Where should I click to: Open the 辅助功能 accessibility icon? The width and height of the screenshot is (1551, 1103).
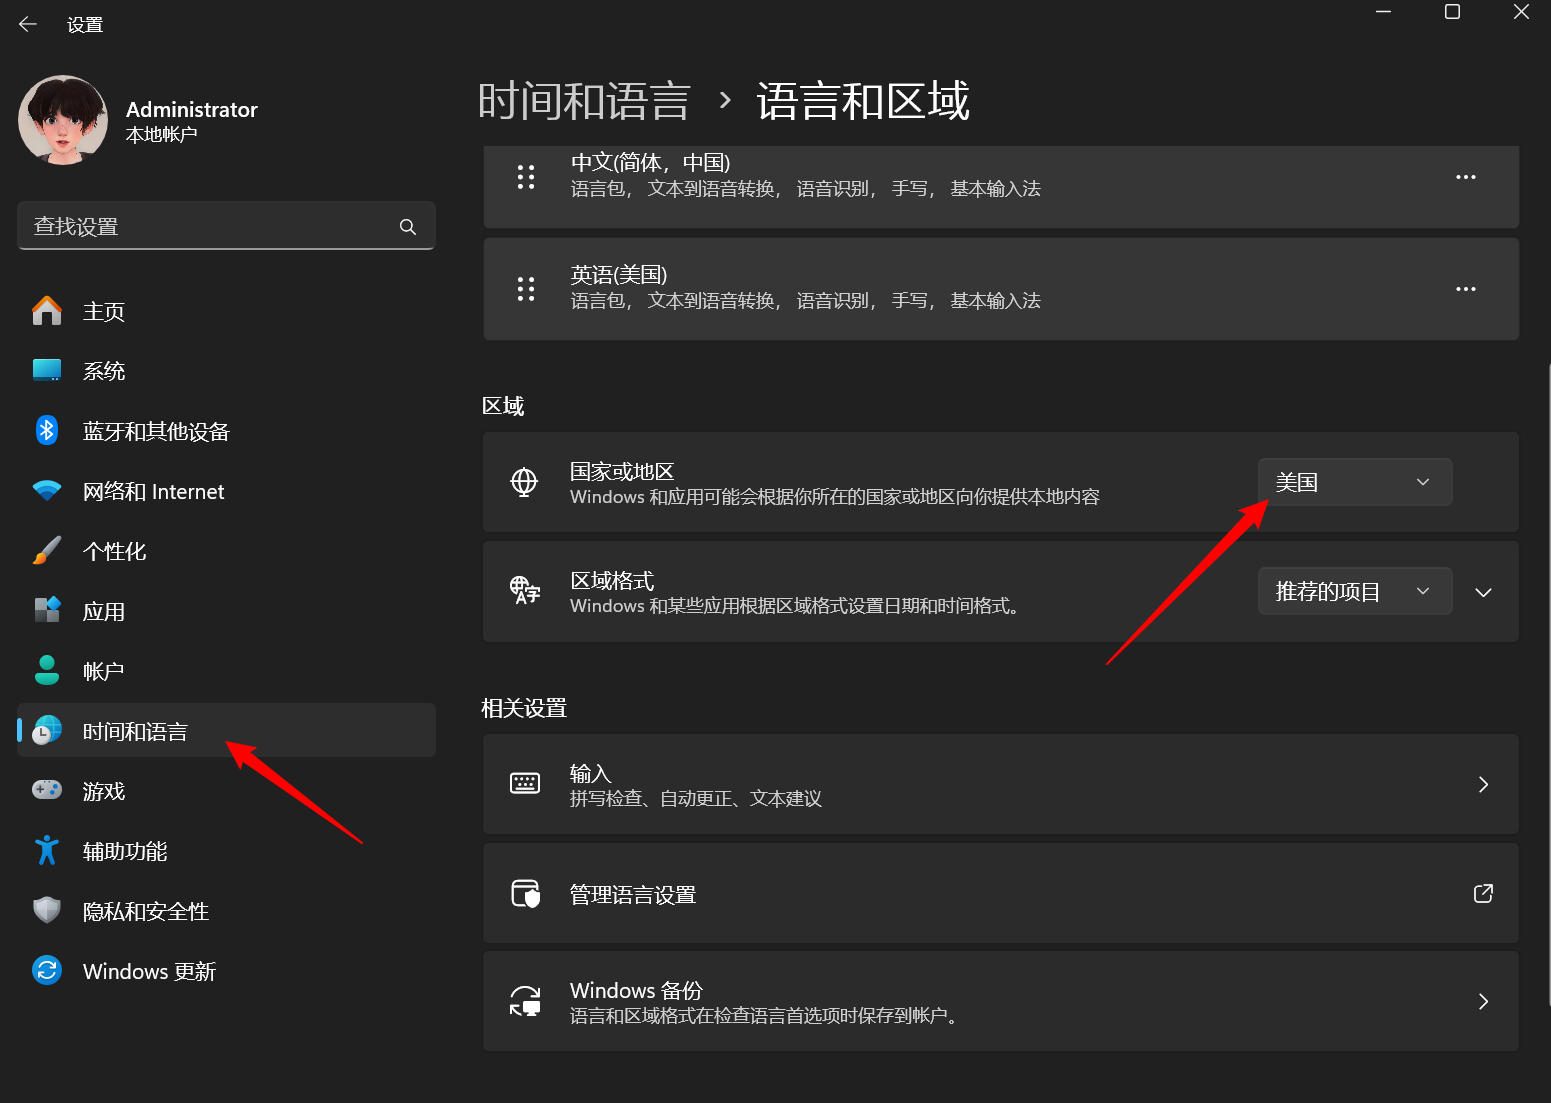point(47,850)
